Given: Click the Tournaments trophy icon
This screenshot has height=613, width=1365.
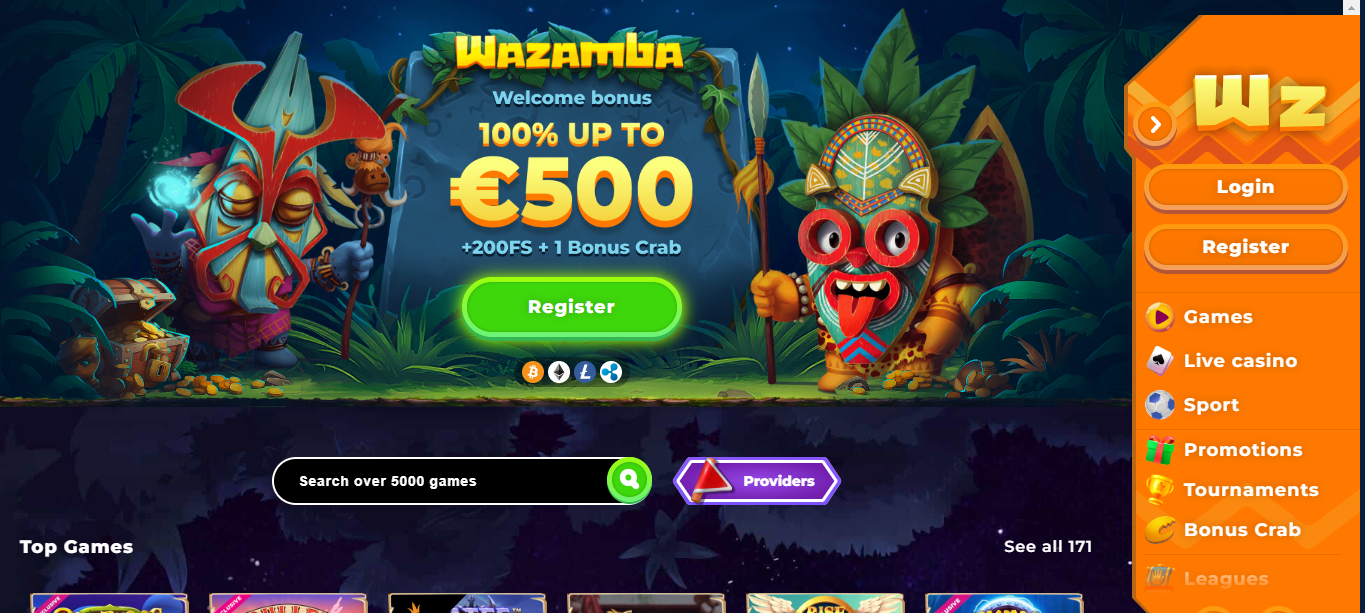Looking at the screenshot, I should point(1160,490).
